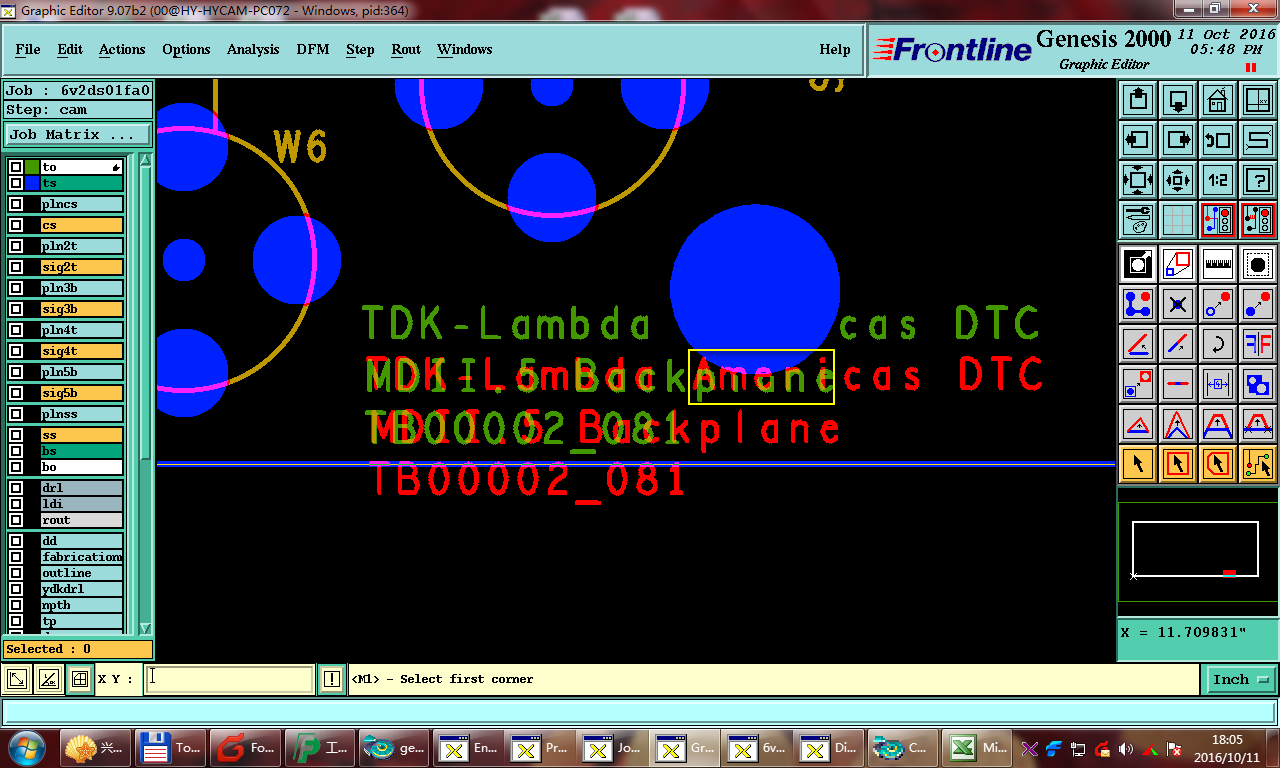Toggle the checkbox for layer outline
The width and height of the screenshot is (1280, 768).
tap(16, 573)
